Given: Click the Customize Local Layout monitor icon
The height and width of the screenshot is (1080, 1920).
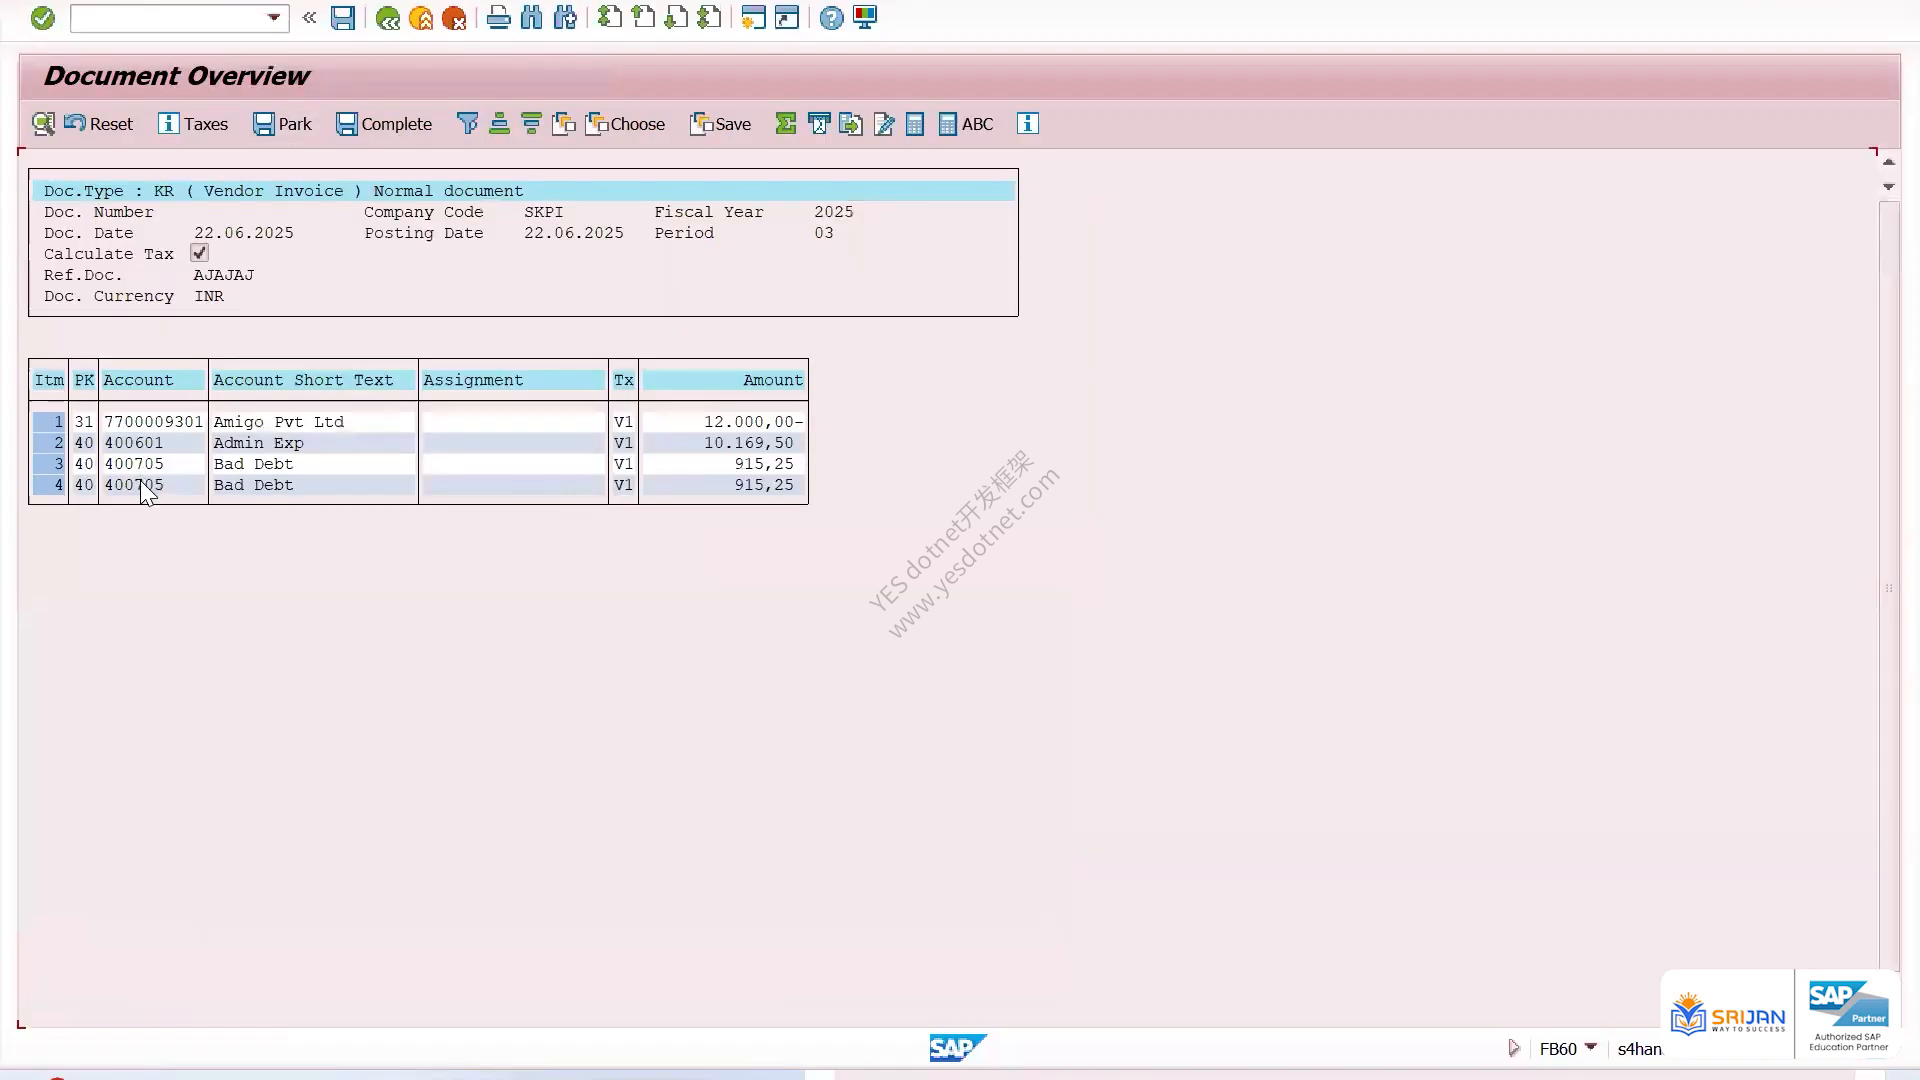Looking at the screenshot, I should [x=865, y=18].
